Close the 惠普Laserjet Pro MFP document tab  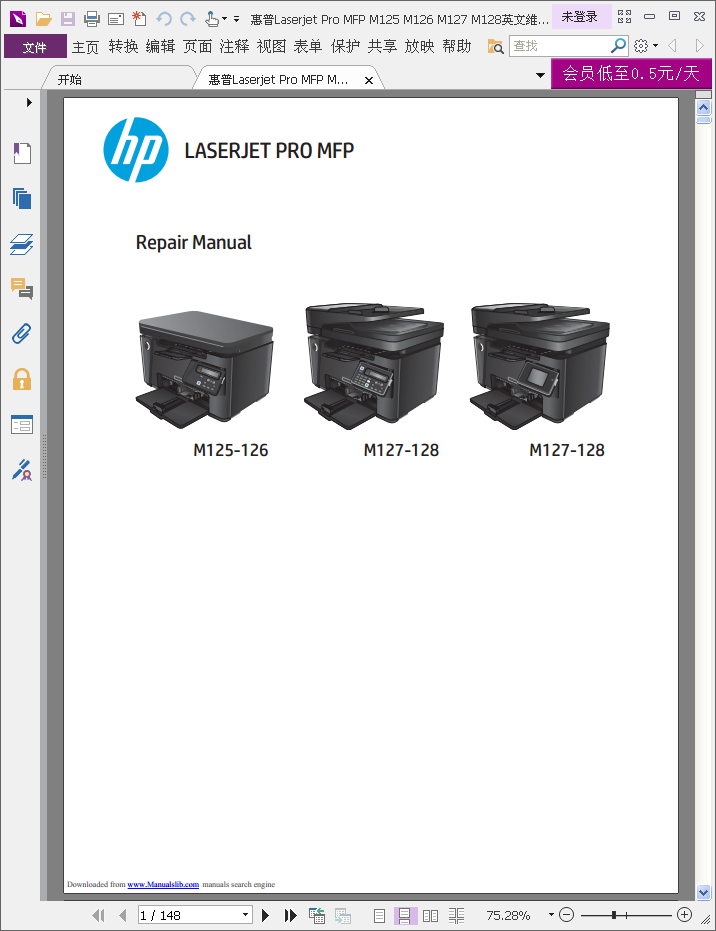point(369,80)
